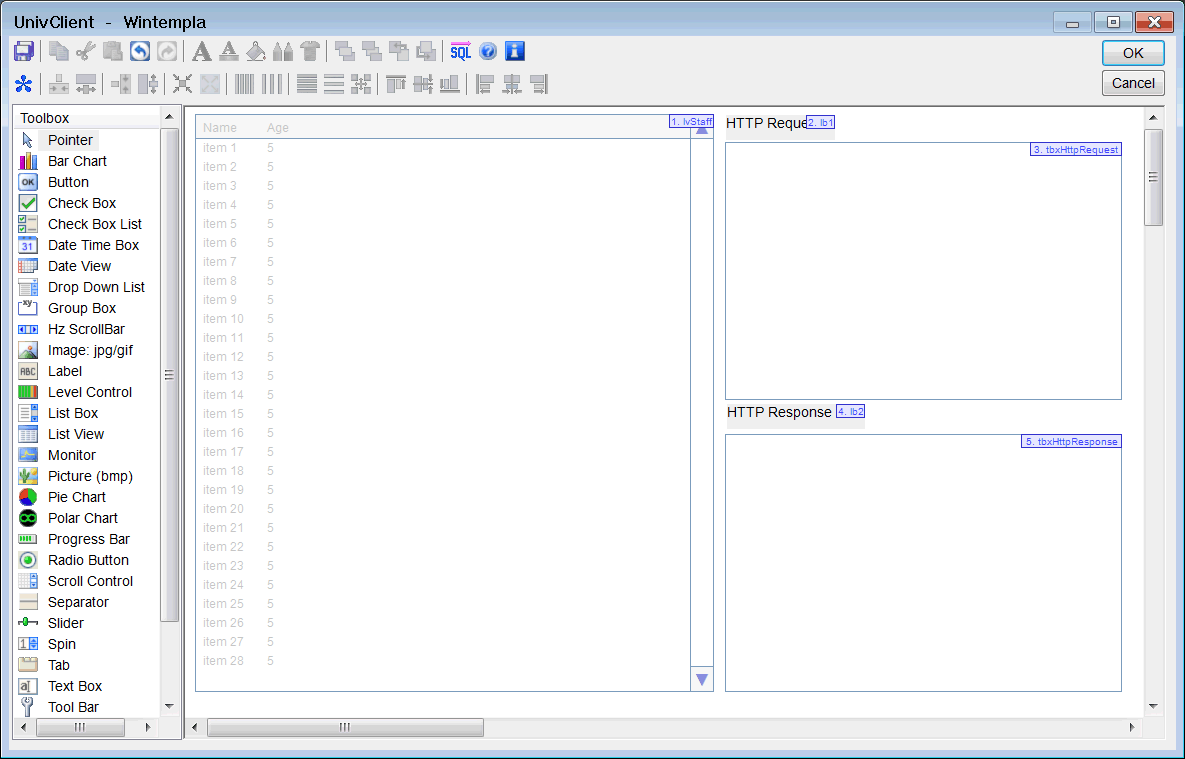Image resolution: width=1185 pixels, height=759 pixels.
Task: Click the Age column header in lvStaff
Action: [x=278, y=128]
